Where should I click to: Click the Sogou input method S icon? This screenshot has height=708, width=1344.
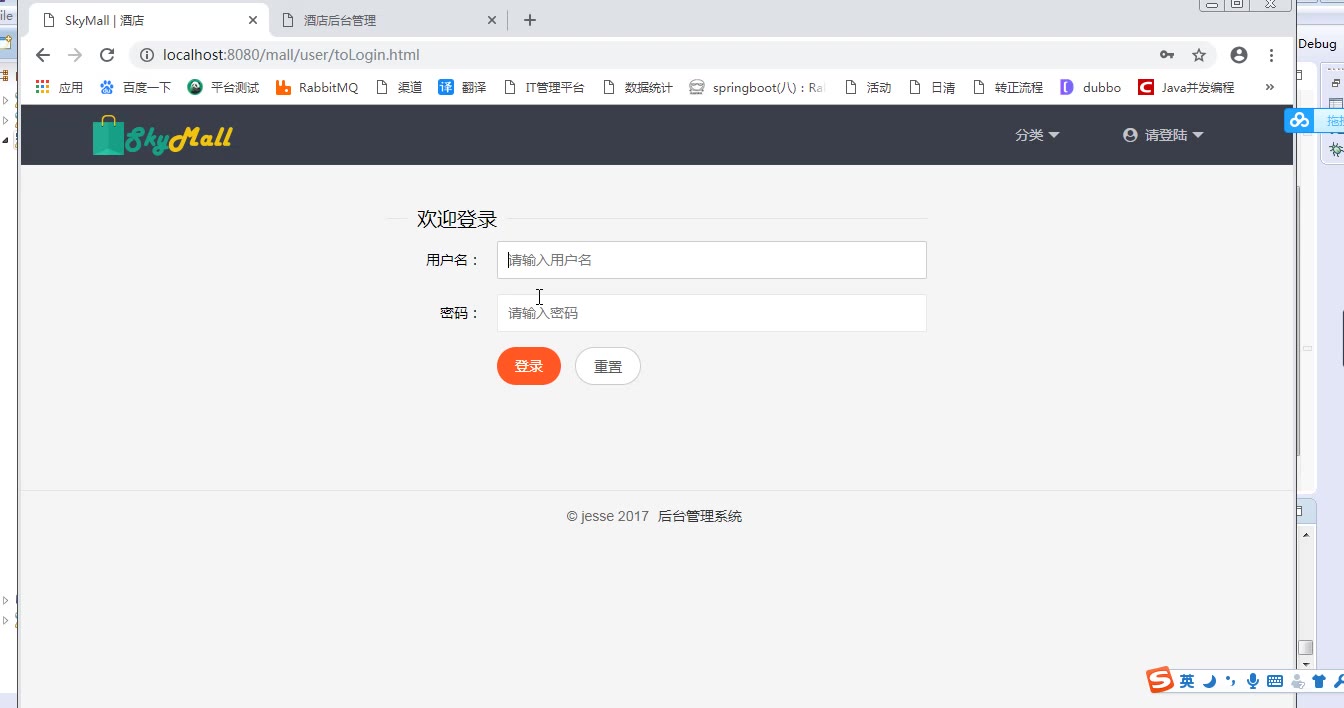(1160, 681)
